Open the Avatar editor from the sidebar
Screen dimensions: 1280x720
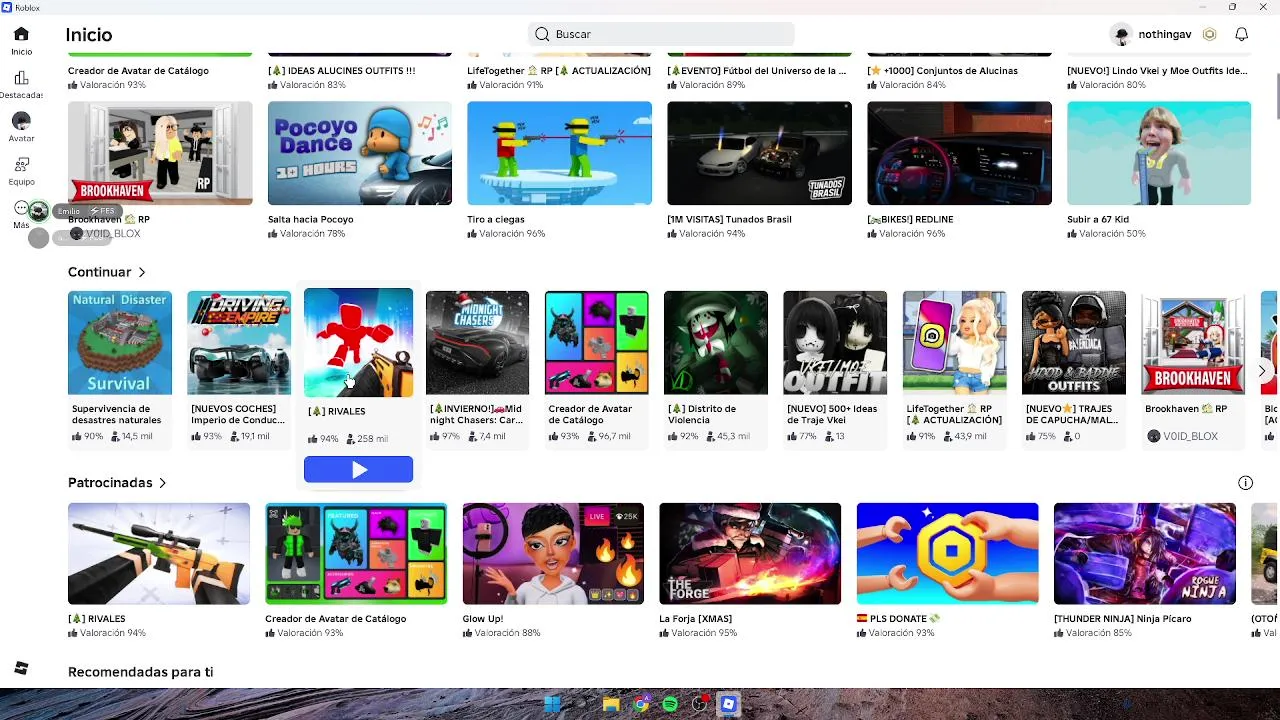click(21, 127)
